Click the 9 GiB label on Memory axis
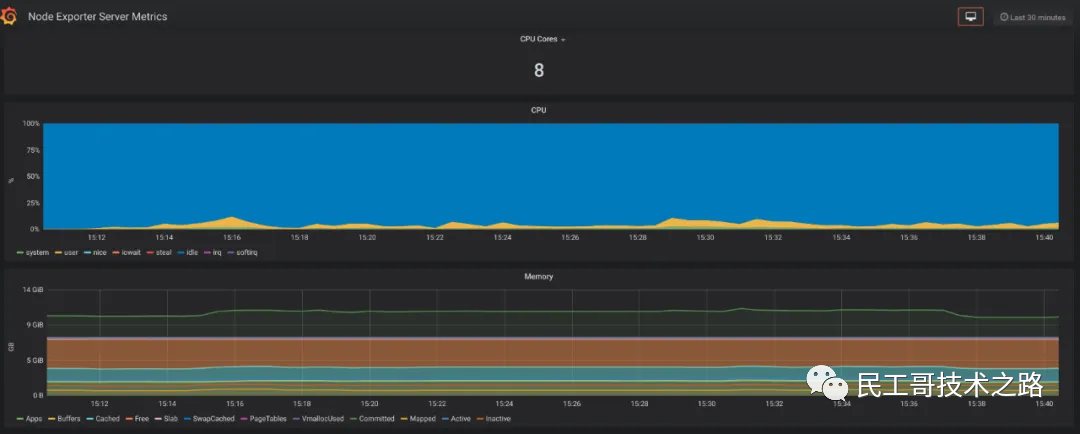This screenshot has height=434, width=1080. pos(34,324)
